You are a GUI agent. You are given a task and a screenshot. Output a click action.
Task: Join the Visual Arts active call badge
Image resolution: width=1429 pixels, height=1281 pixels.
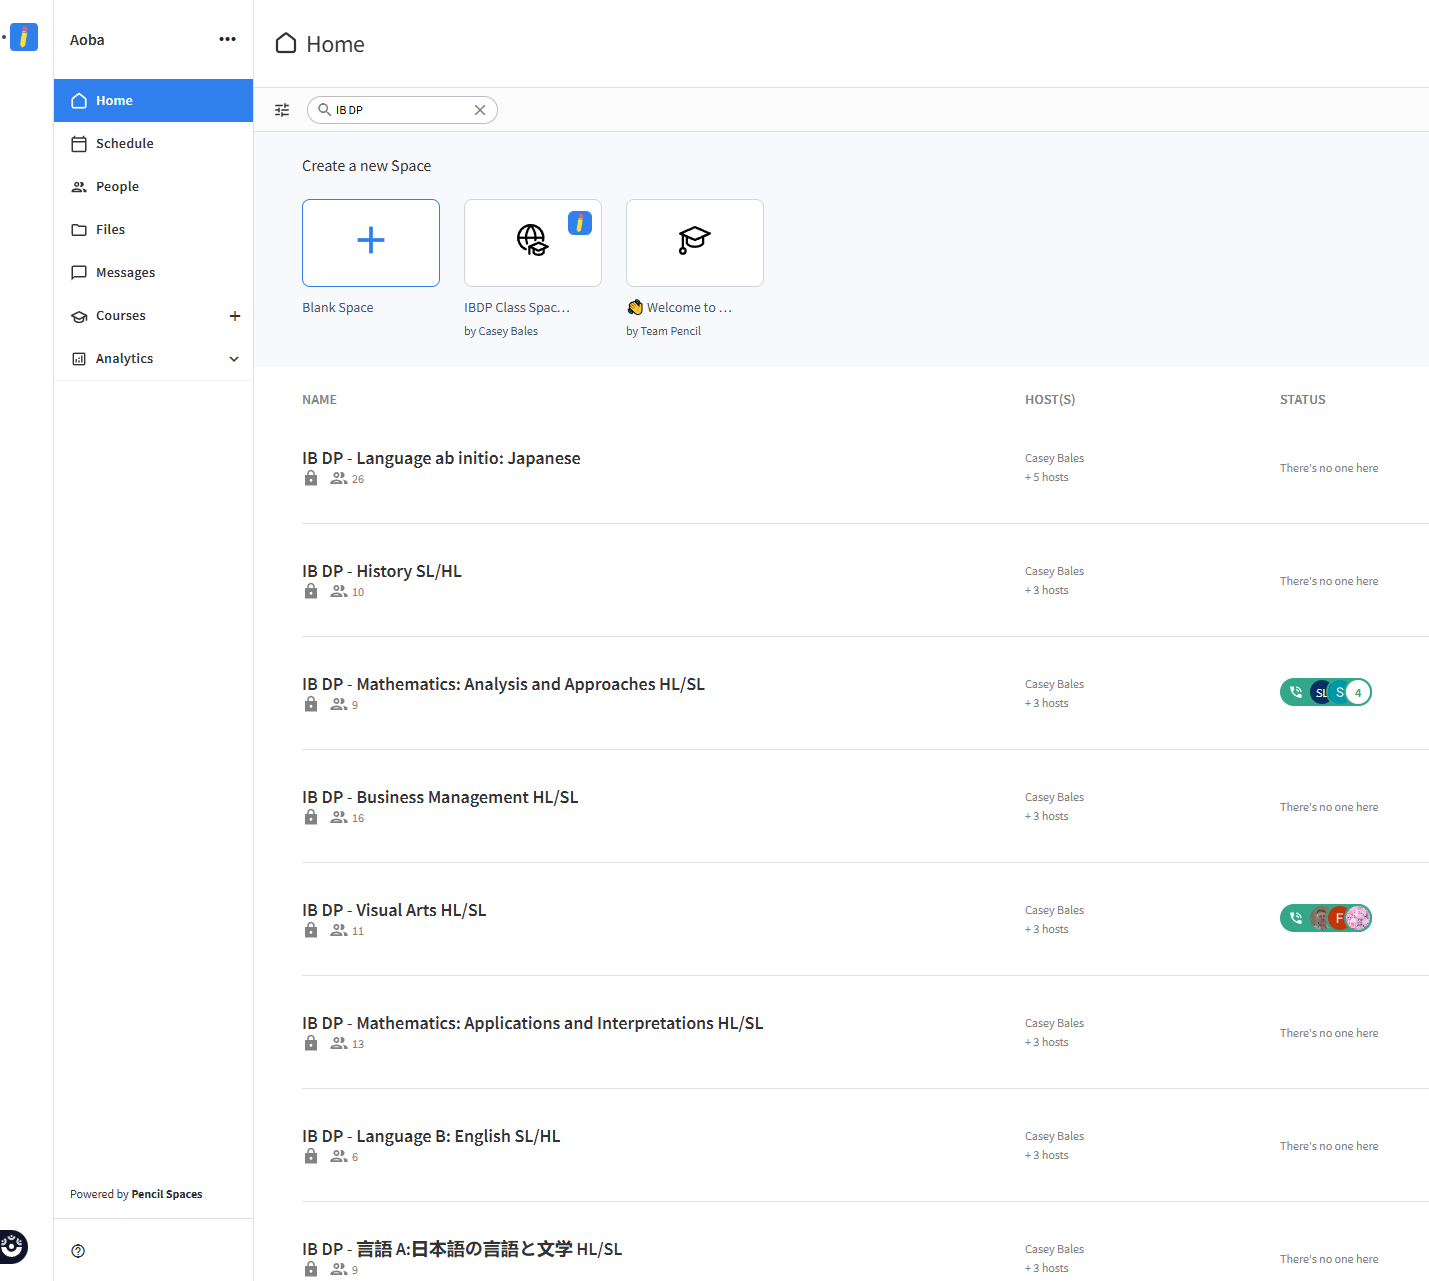pos(1325,918)
